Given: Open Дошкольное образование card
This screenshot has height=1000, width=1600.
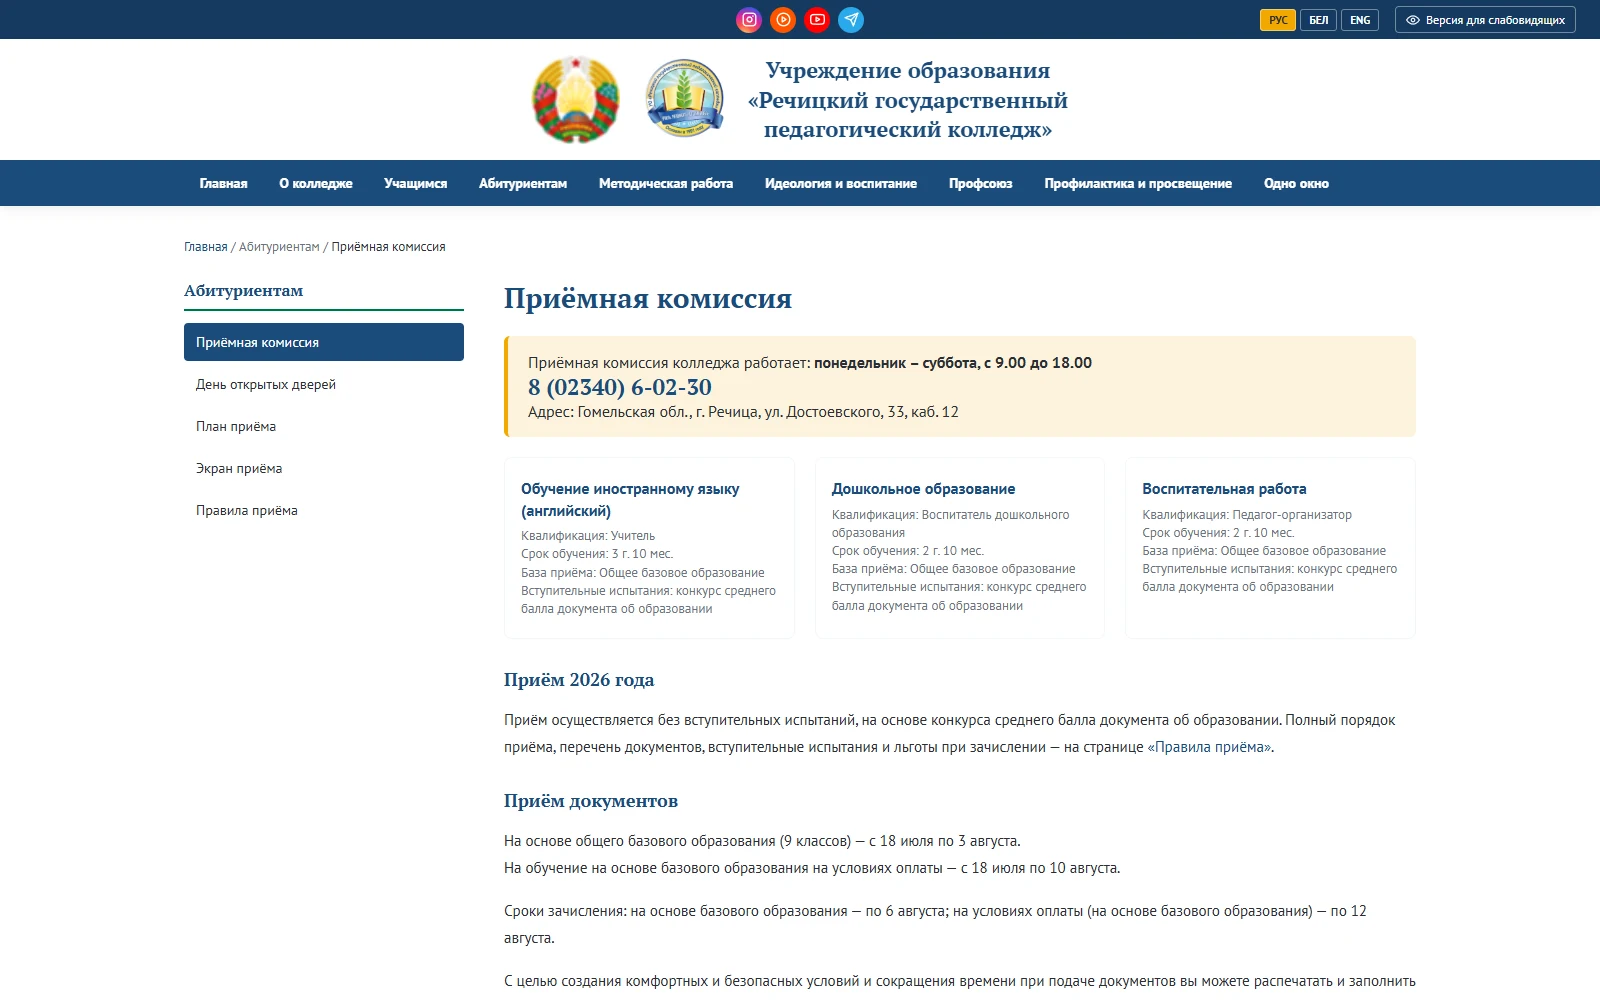Looking at the screenshot, I should click(x=960, y=548).
